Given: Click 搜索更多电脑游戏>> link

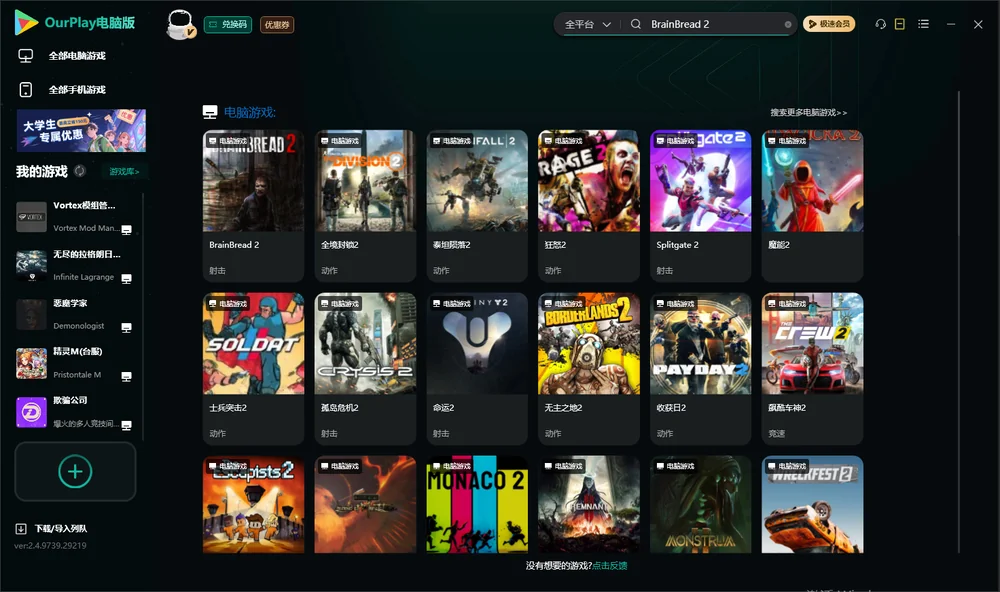Looking at the screenshot, I should [x=809, y=112].
